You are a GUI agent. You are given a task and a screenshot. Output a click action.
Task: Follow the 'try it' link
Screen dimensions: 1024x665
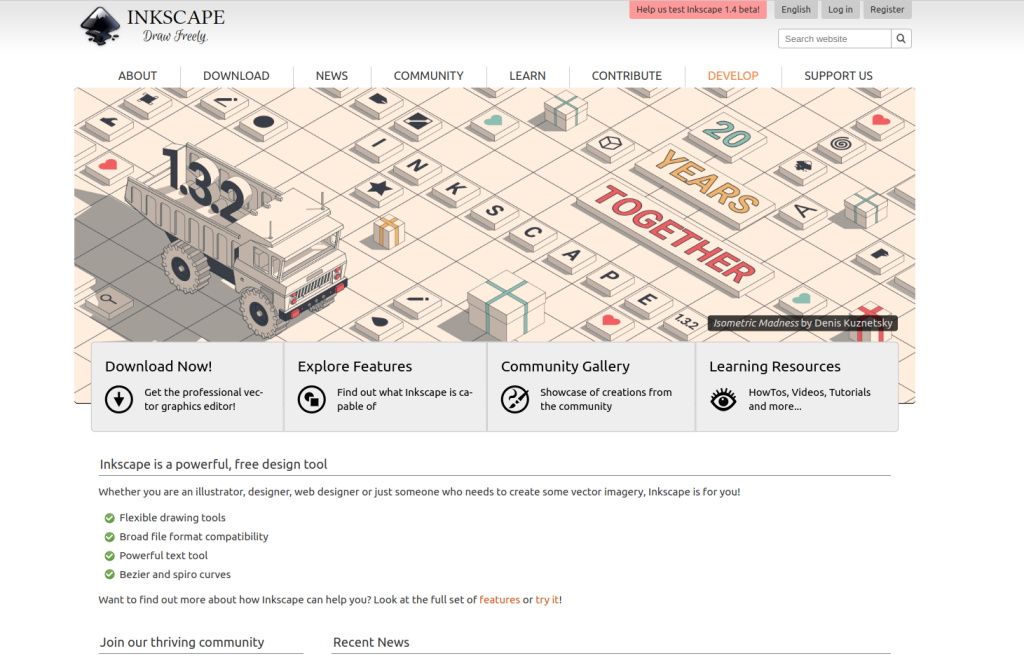(547, 600)
